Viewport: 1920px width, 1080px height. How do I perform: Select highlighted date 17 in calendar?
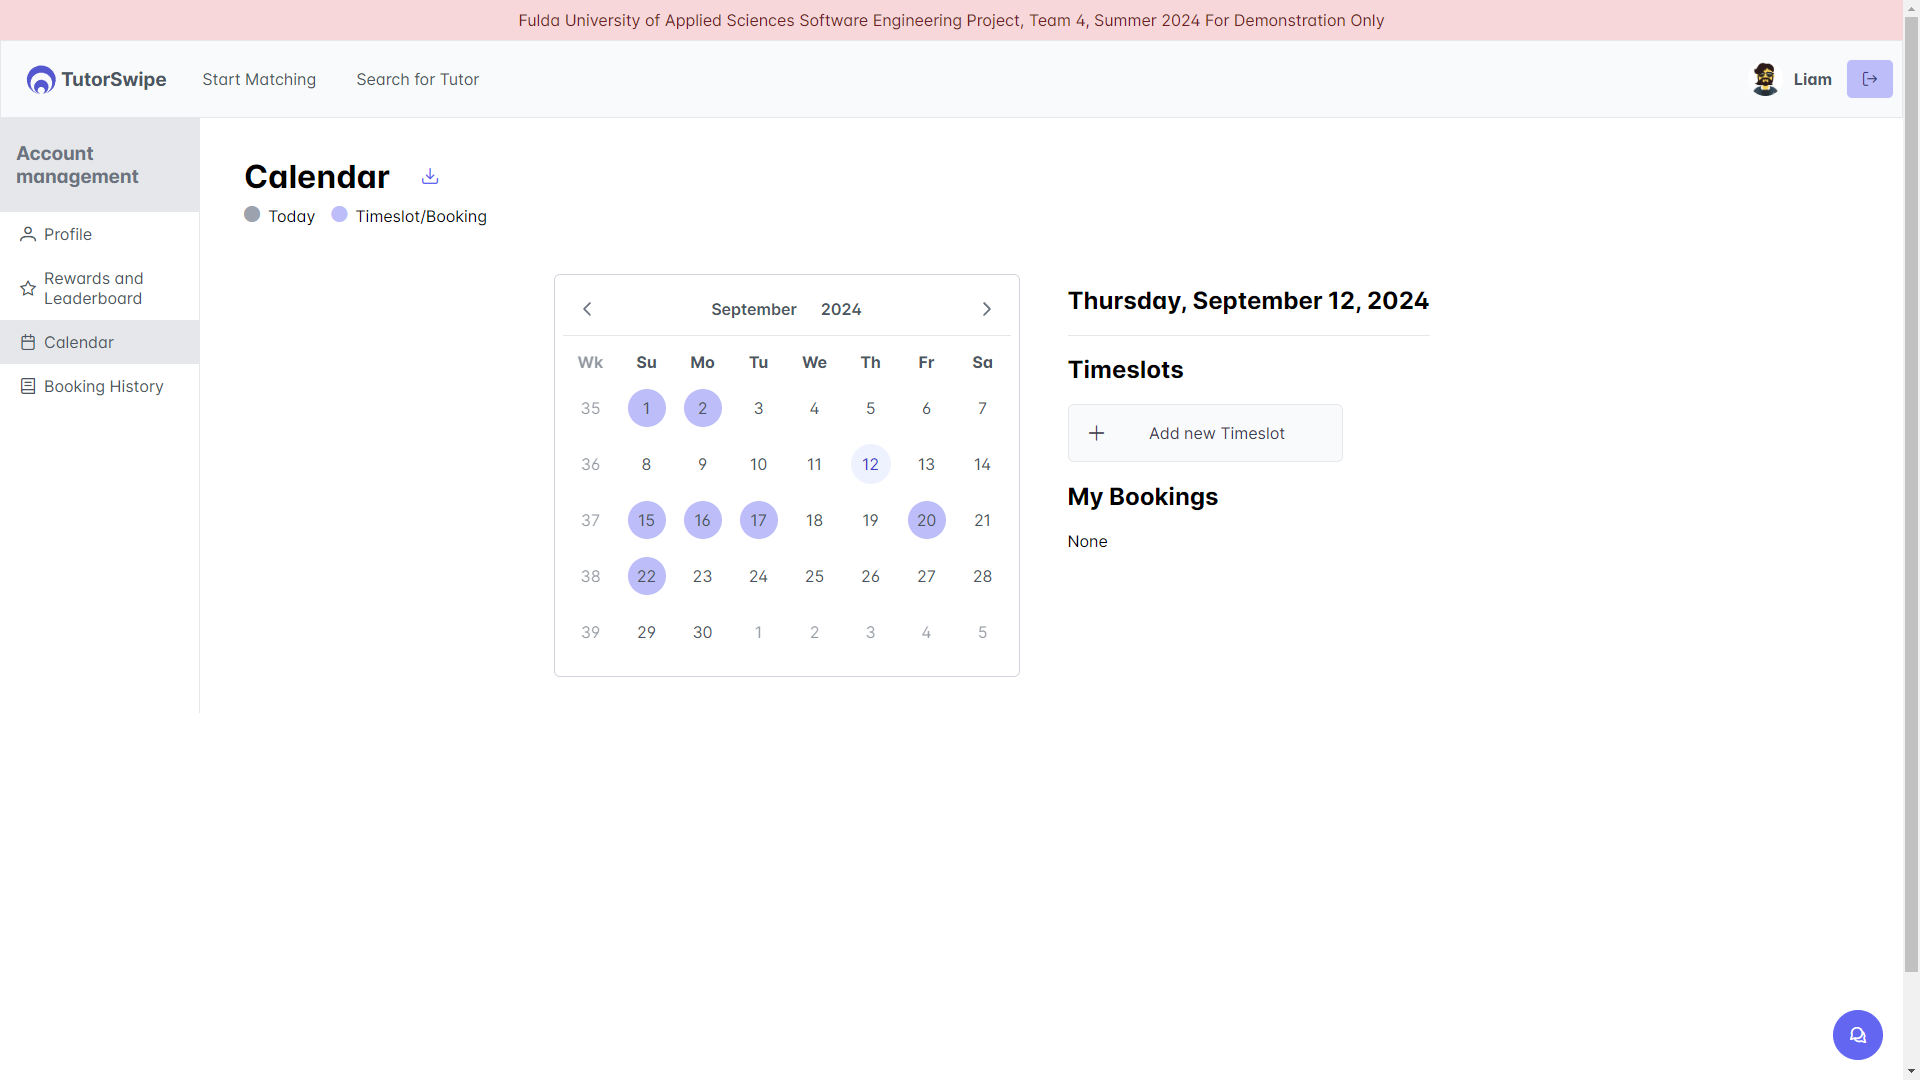click(758, 520)
